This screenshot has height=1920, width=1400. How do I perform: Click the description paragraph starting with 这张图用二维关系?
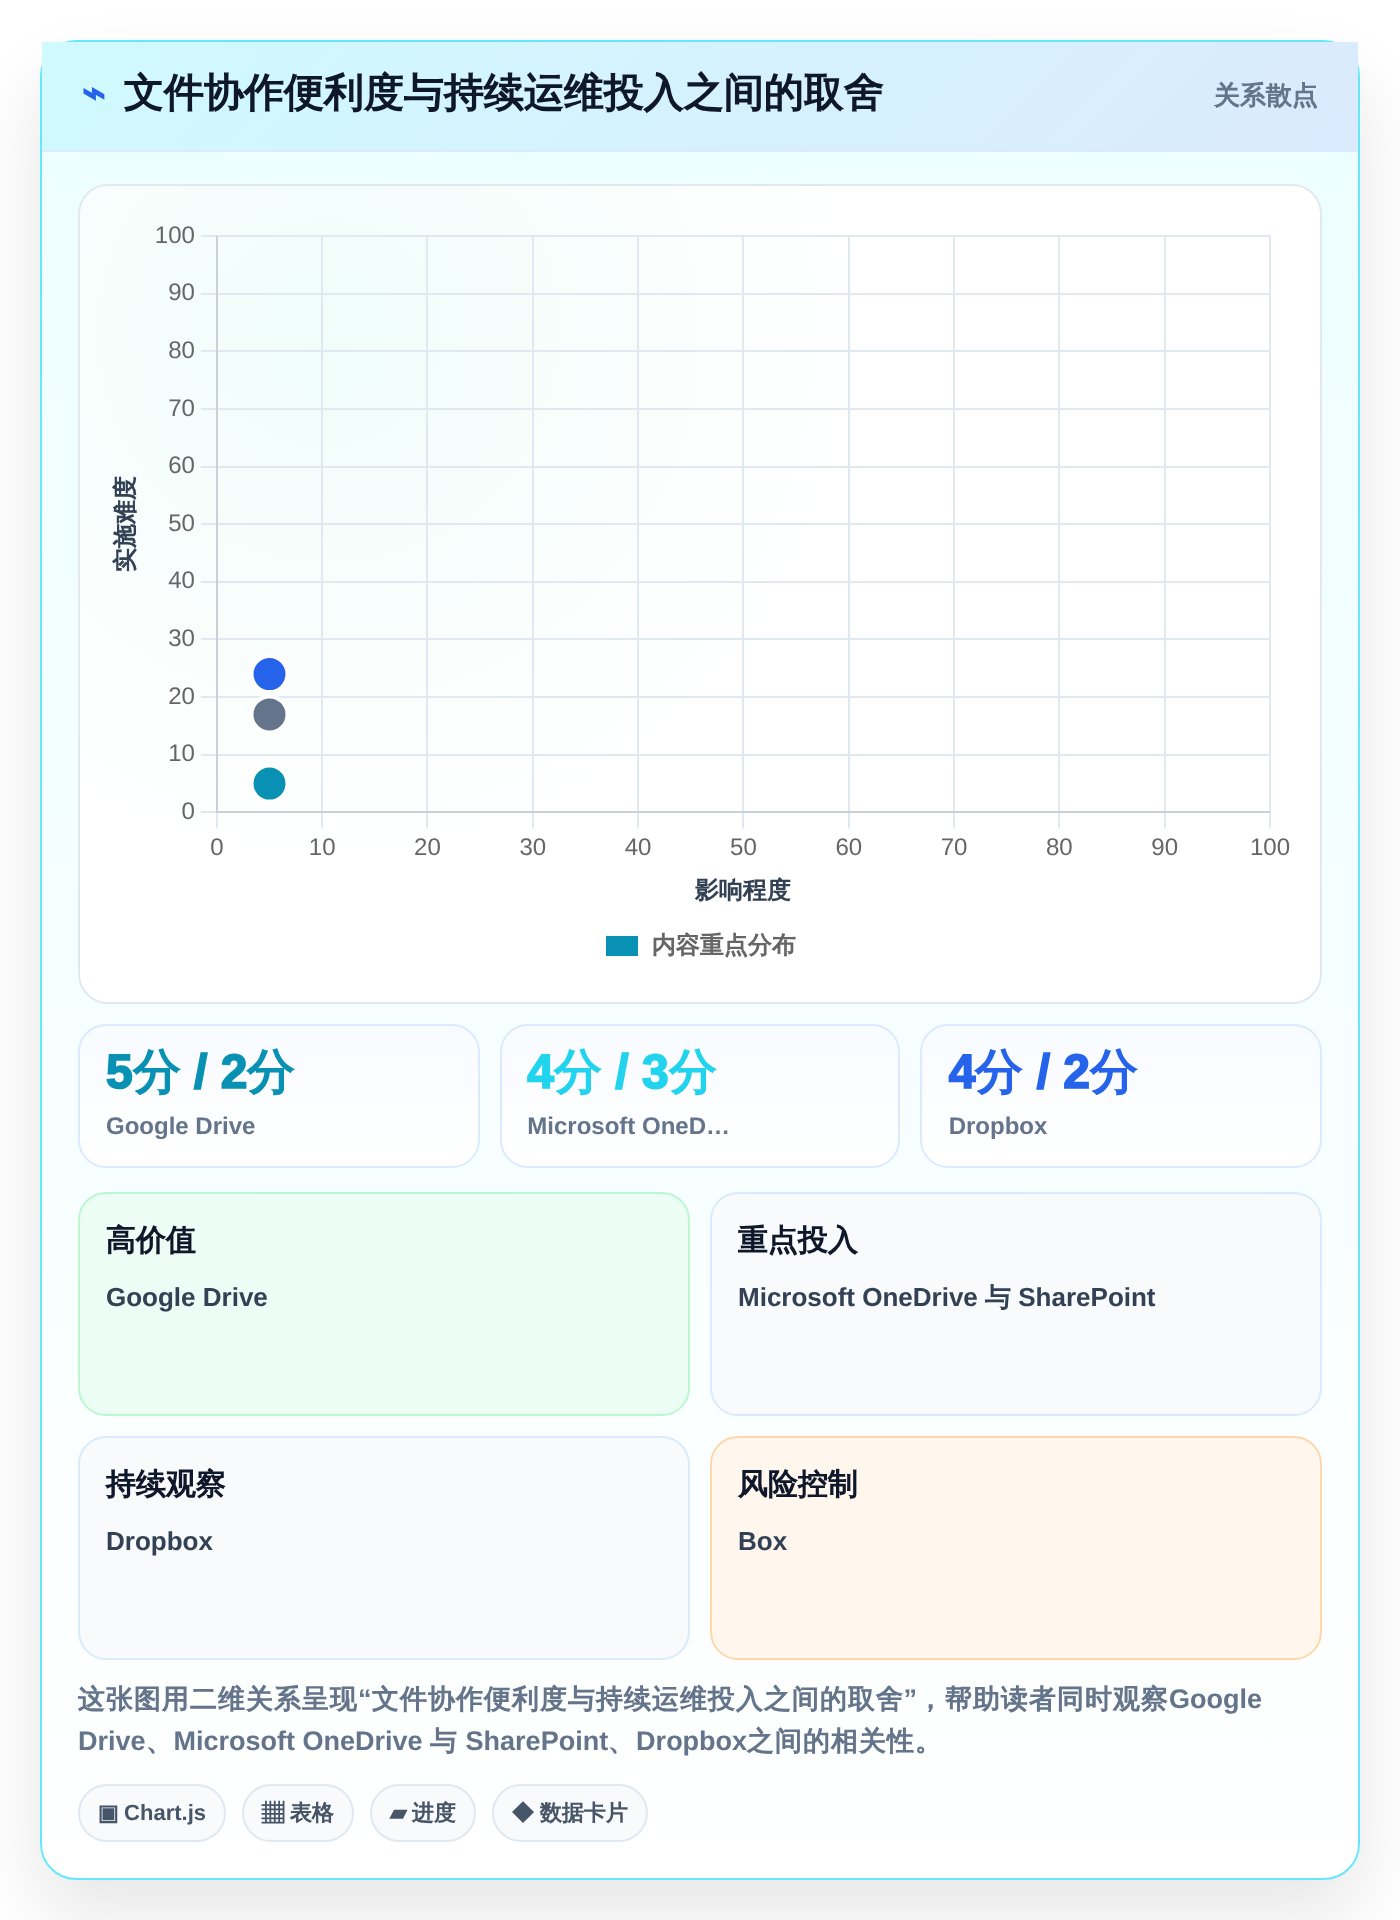[670, 1720]
